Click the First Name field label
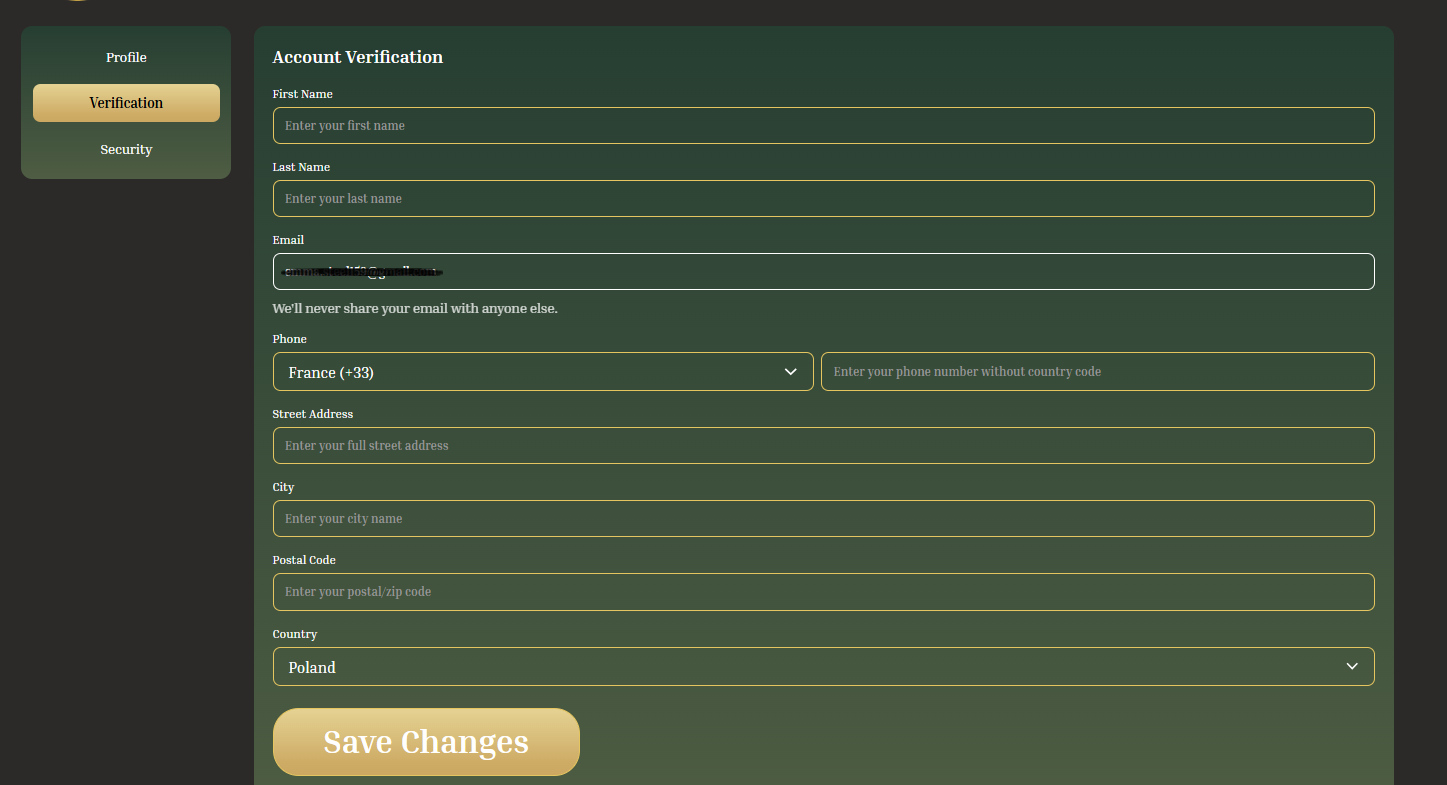 [x=302, y=94]
